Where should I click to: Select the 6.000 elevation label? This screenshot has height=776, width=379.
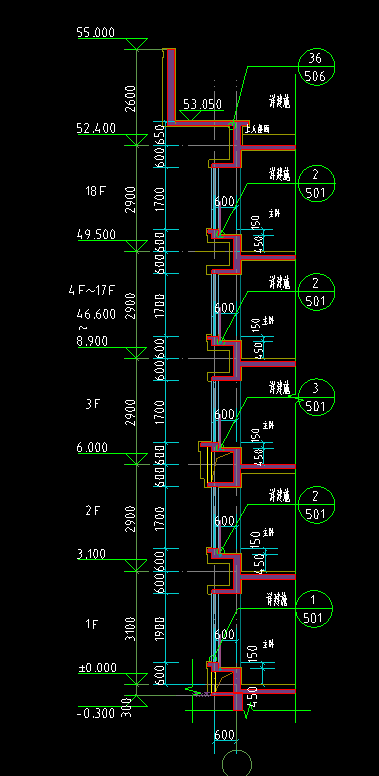click(x=92, y=447)
